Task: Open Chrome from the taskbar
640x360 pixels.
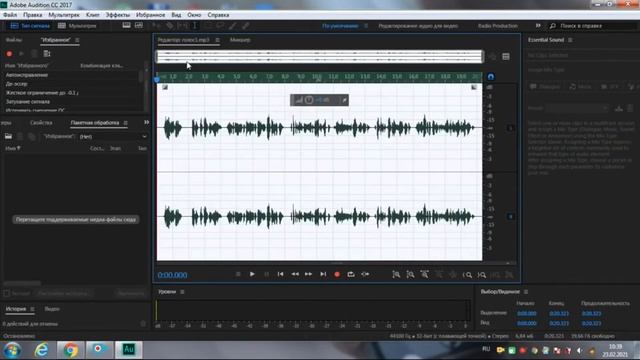Action: click(70, 350)
